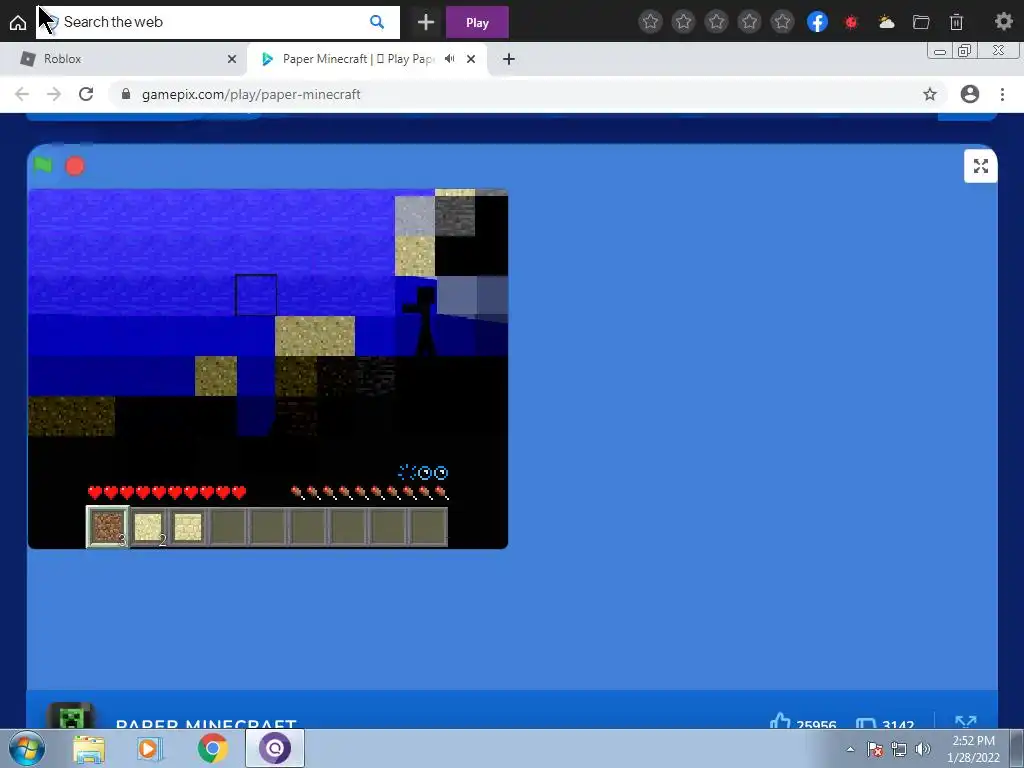Open the browser three-dot menu

[1002, 94]
